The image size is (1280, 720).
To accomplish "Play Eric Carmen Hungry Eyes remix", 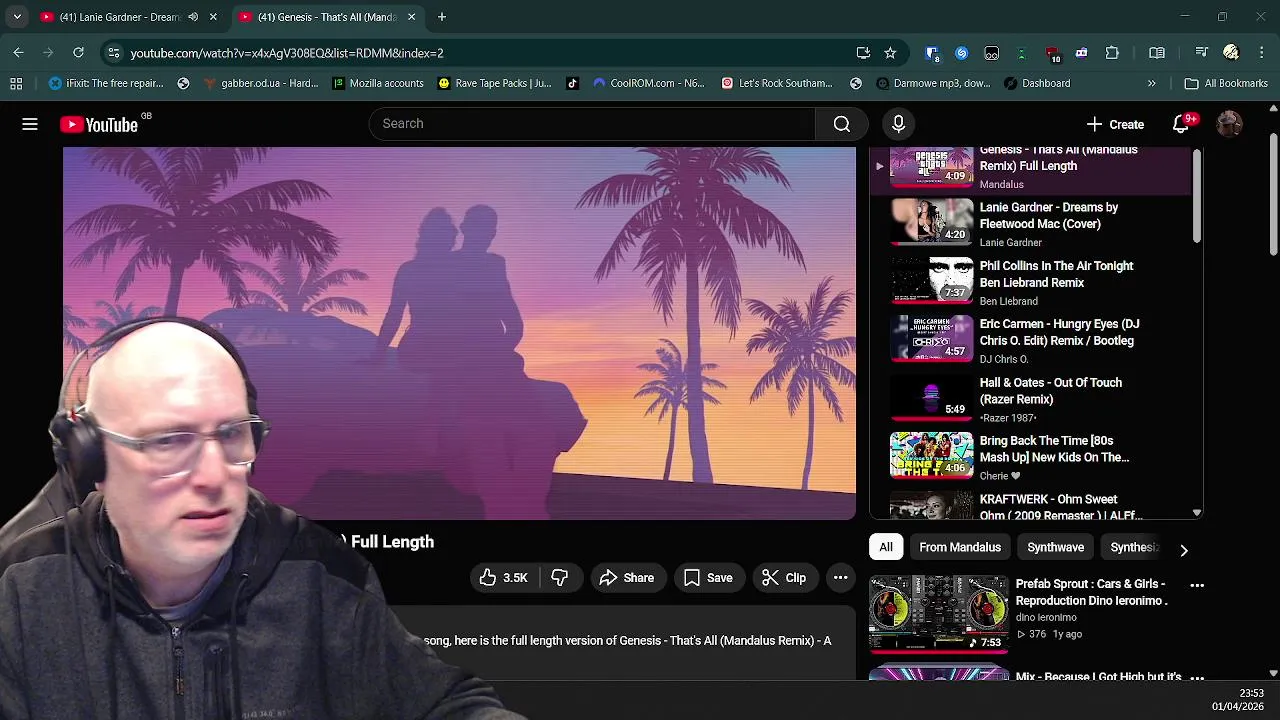I will click(1030, 340).
